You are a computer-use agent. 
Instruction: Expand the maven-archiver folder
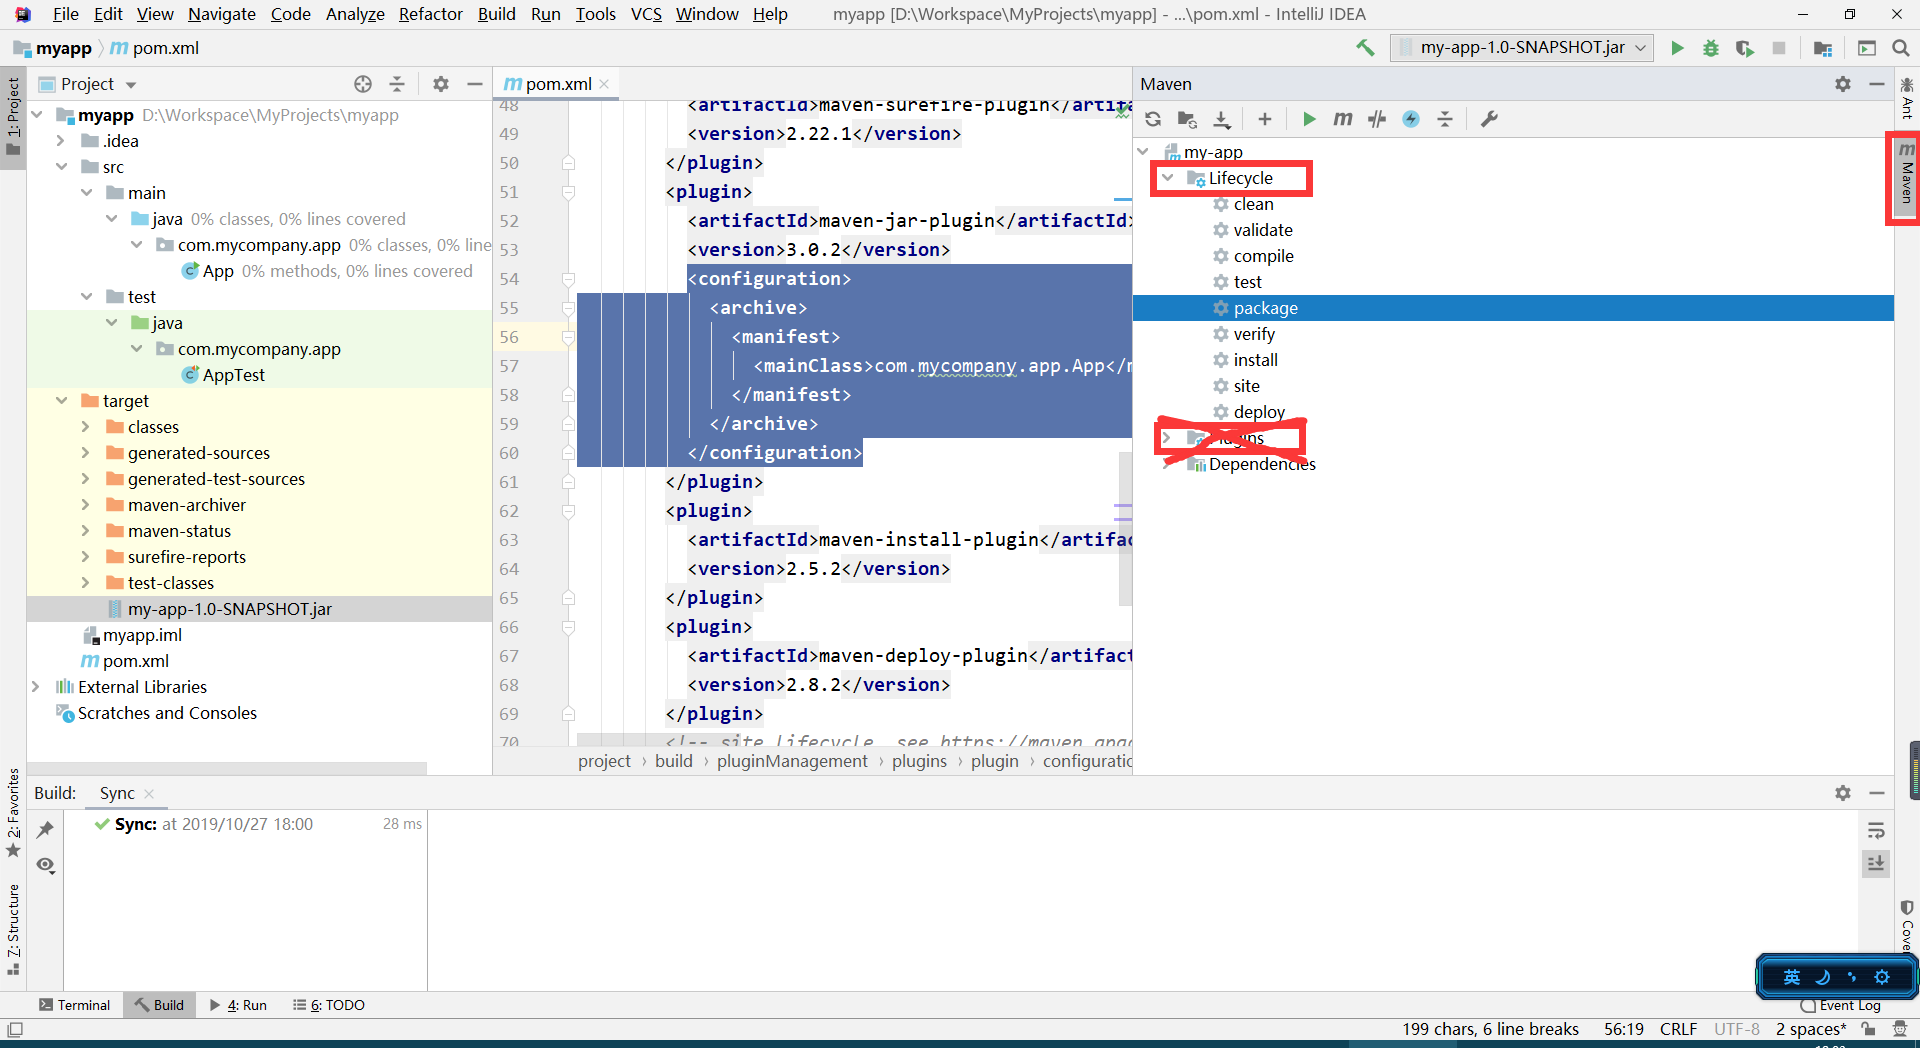click(x=86, y=505)
